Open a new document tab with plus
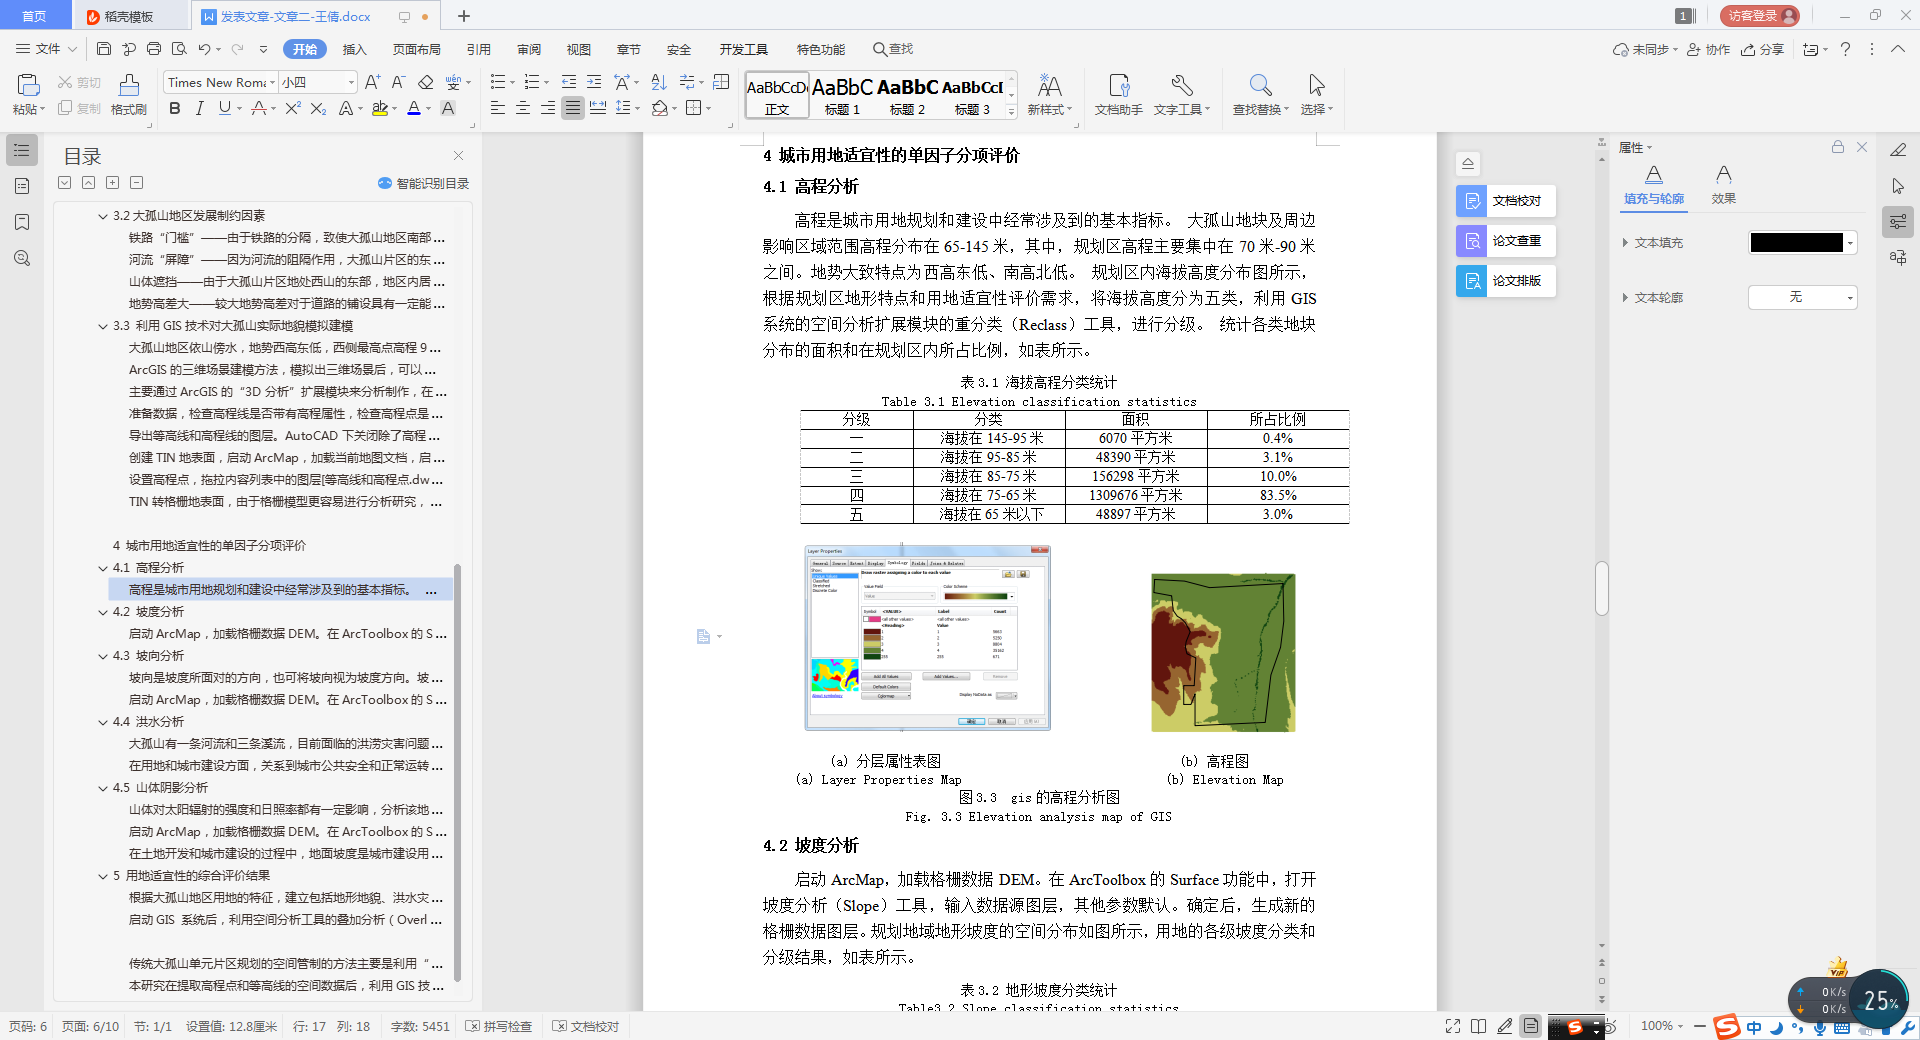The width and height of the screenshot is (1920, 1040). pos(464,16)
